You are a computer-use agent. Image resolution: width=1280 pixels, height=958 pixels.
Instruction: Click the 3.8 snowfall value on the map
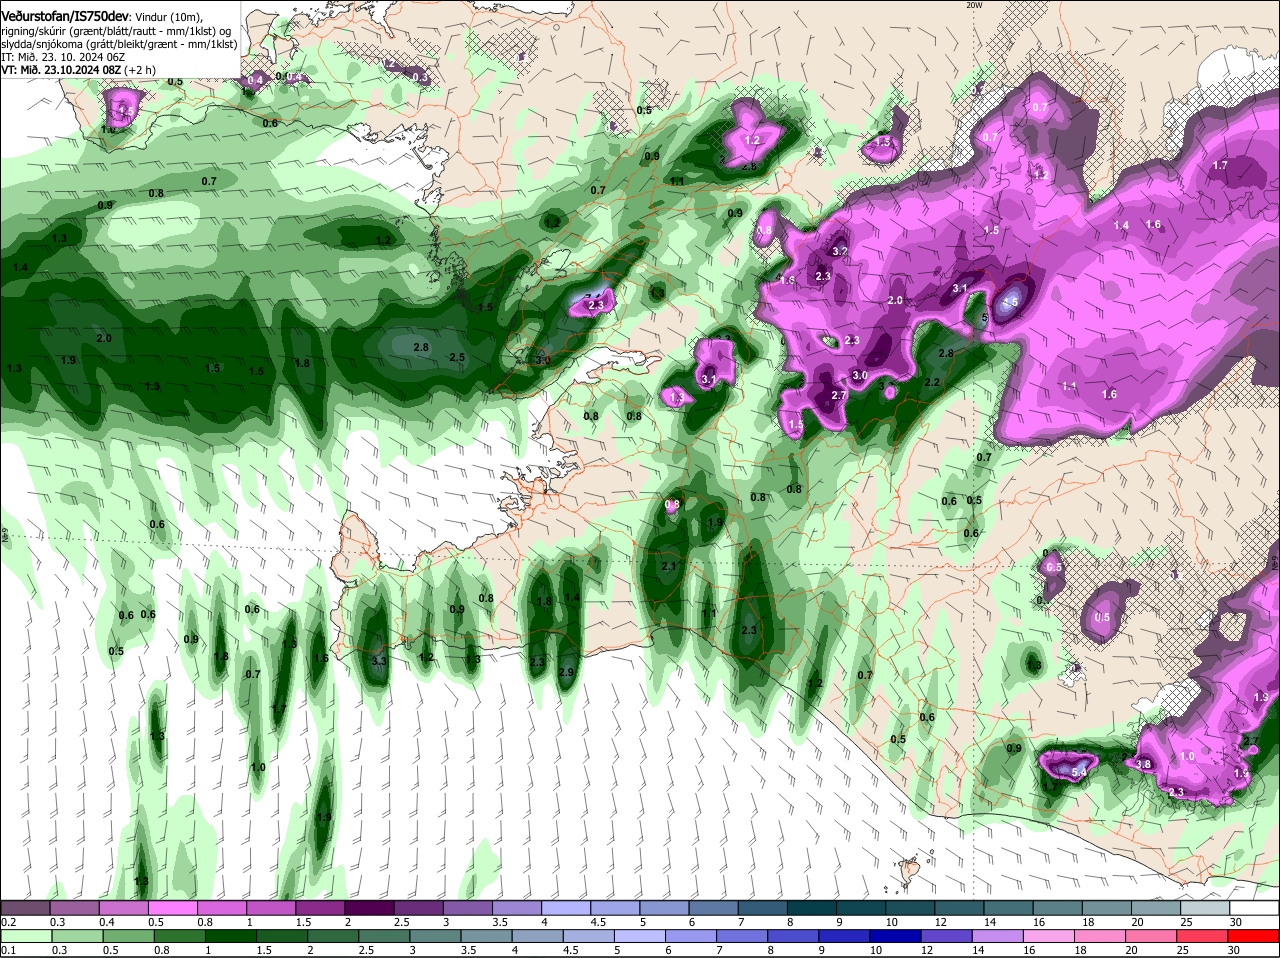pyautogui.click(x=1144, y=764)
